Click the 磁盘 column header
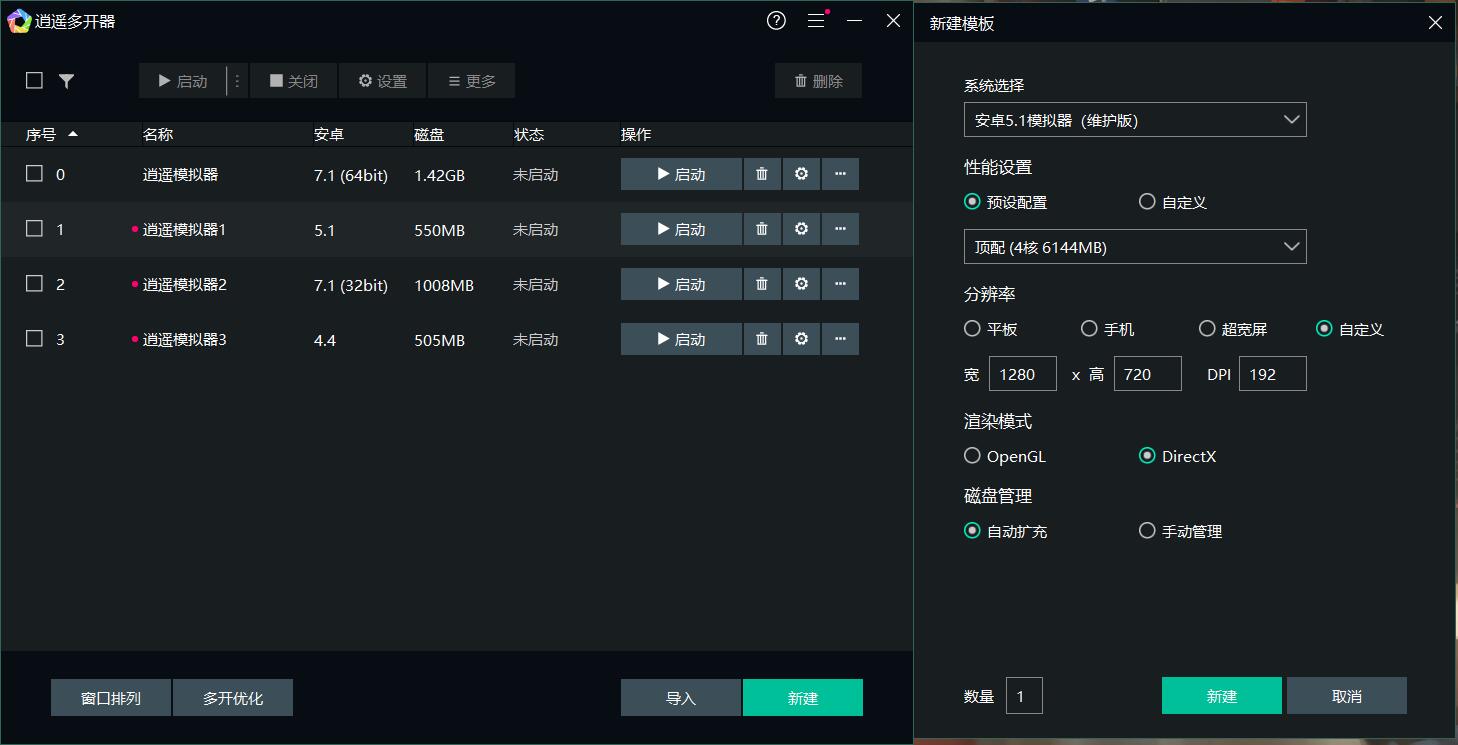This screenshot has height=745, width=1458. 429,134
